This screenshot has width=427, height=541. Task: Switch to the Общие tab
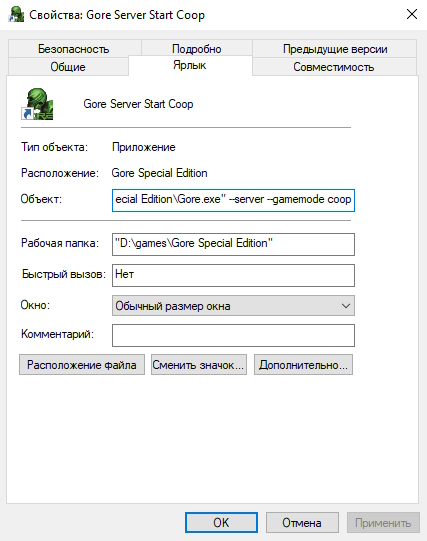coord(68,67)
